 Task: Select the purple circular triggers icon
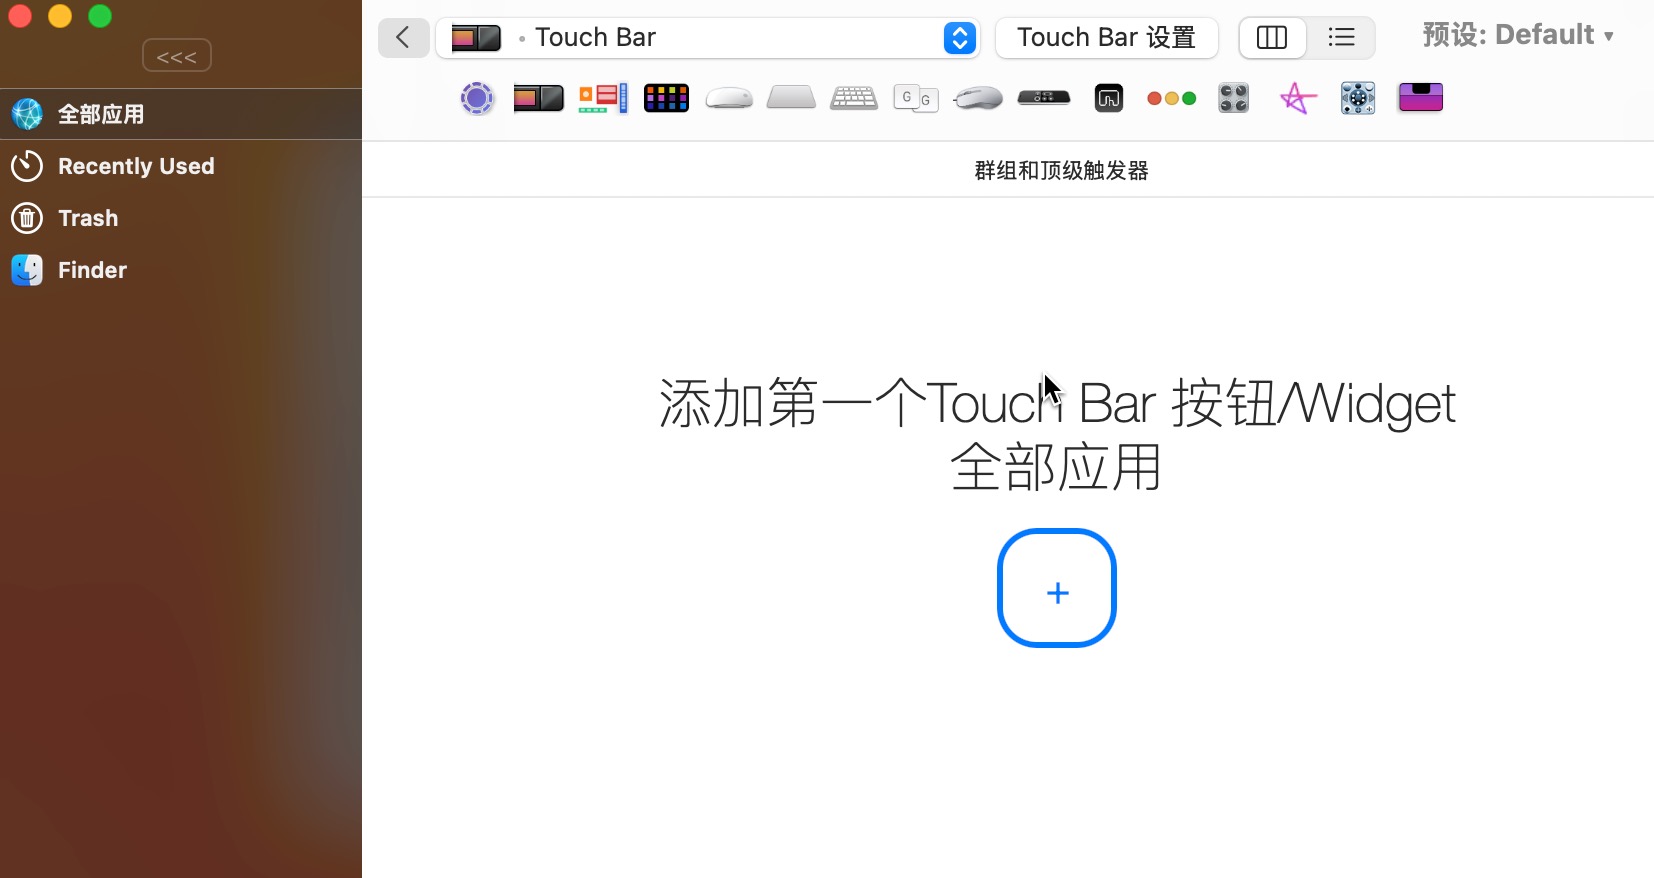[477, 98]
